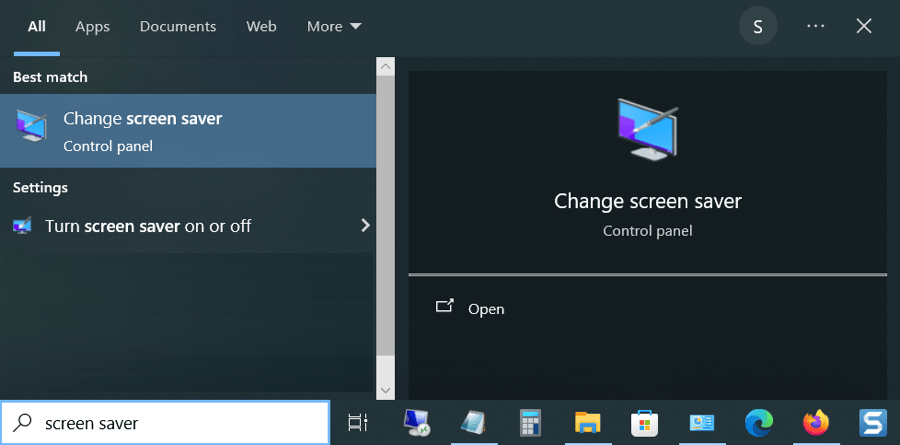
Task: Launch Calculator from the taskbar
Action: pyautogui.click(x=530, y=424)
